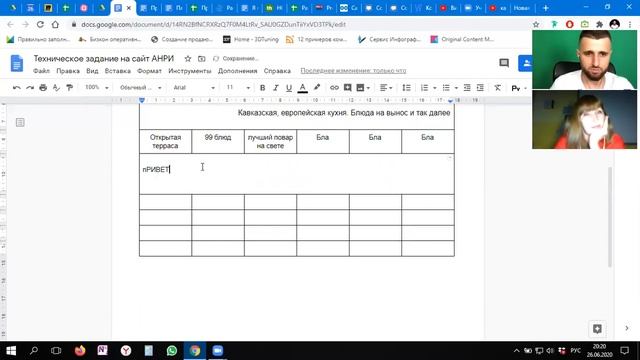The height and width of the screenshot is (360, 640).
Task: Open the Home - 3DTuning bookmark
Action: [x=251, y=39]
